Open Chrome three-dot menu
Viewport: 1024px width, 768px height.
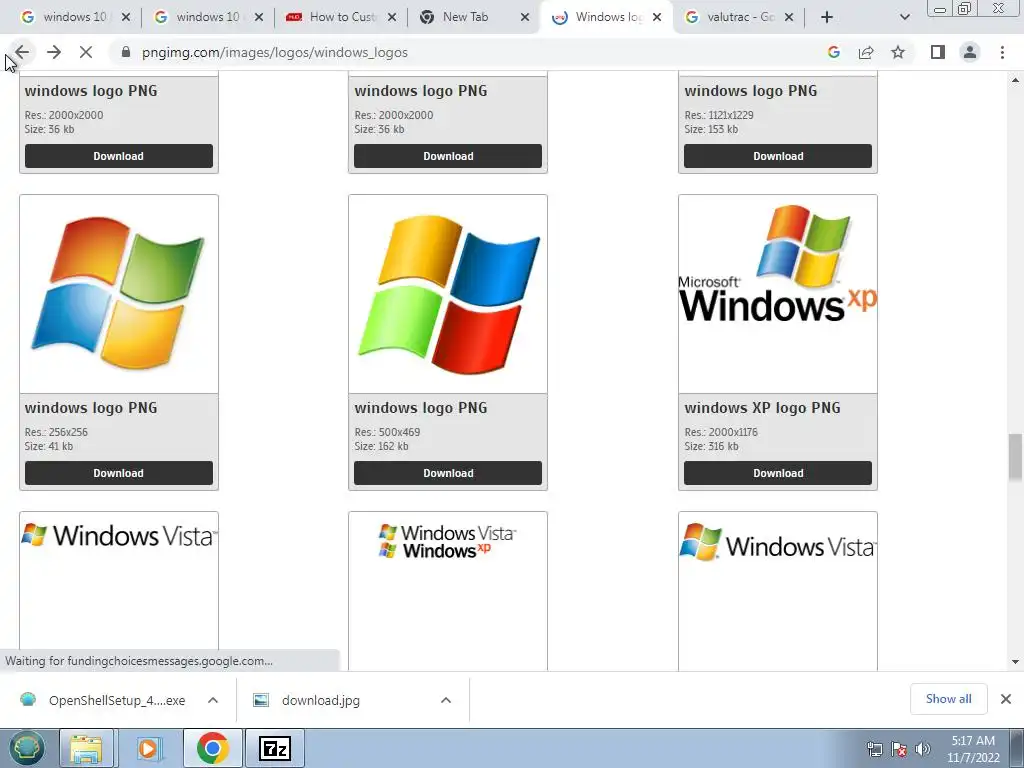pyautogui.click(x=1002, y=52)
